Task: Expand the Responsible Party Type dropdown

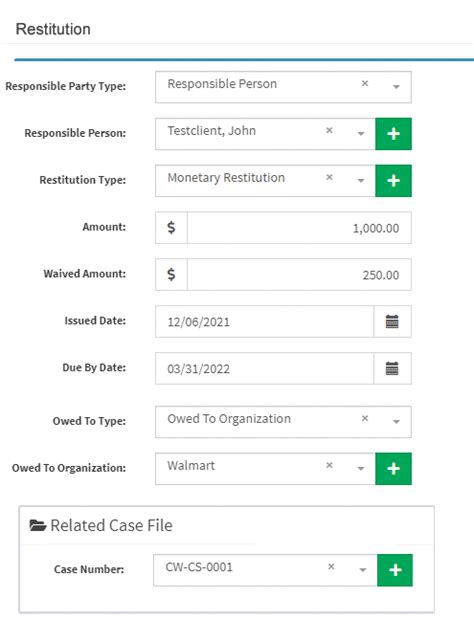Action: click(396, 87)
